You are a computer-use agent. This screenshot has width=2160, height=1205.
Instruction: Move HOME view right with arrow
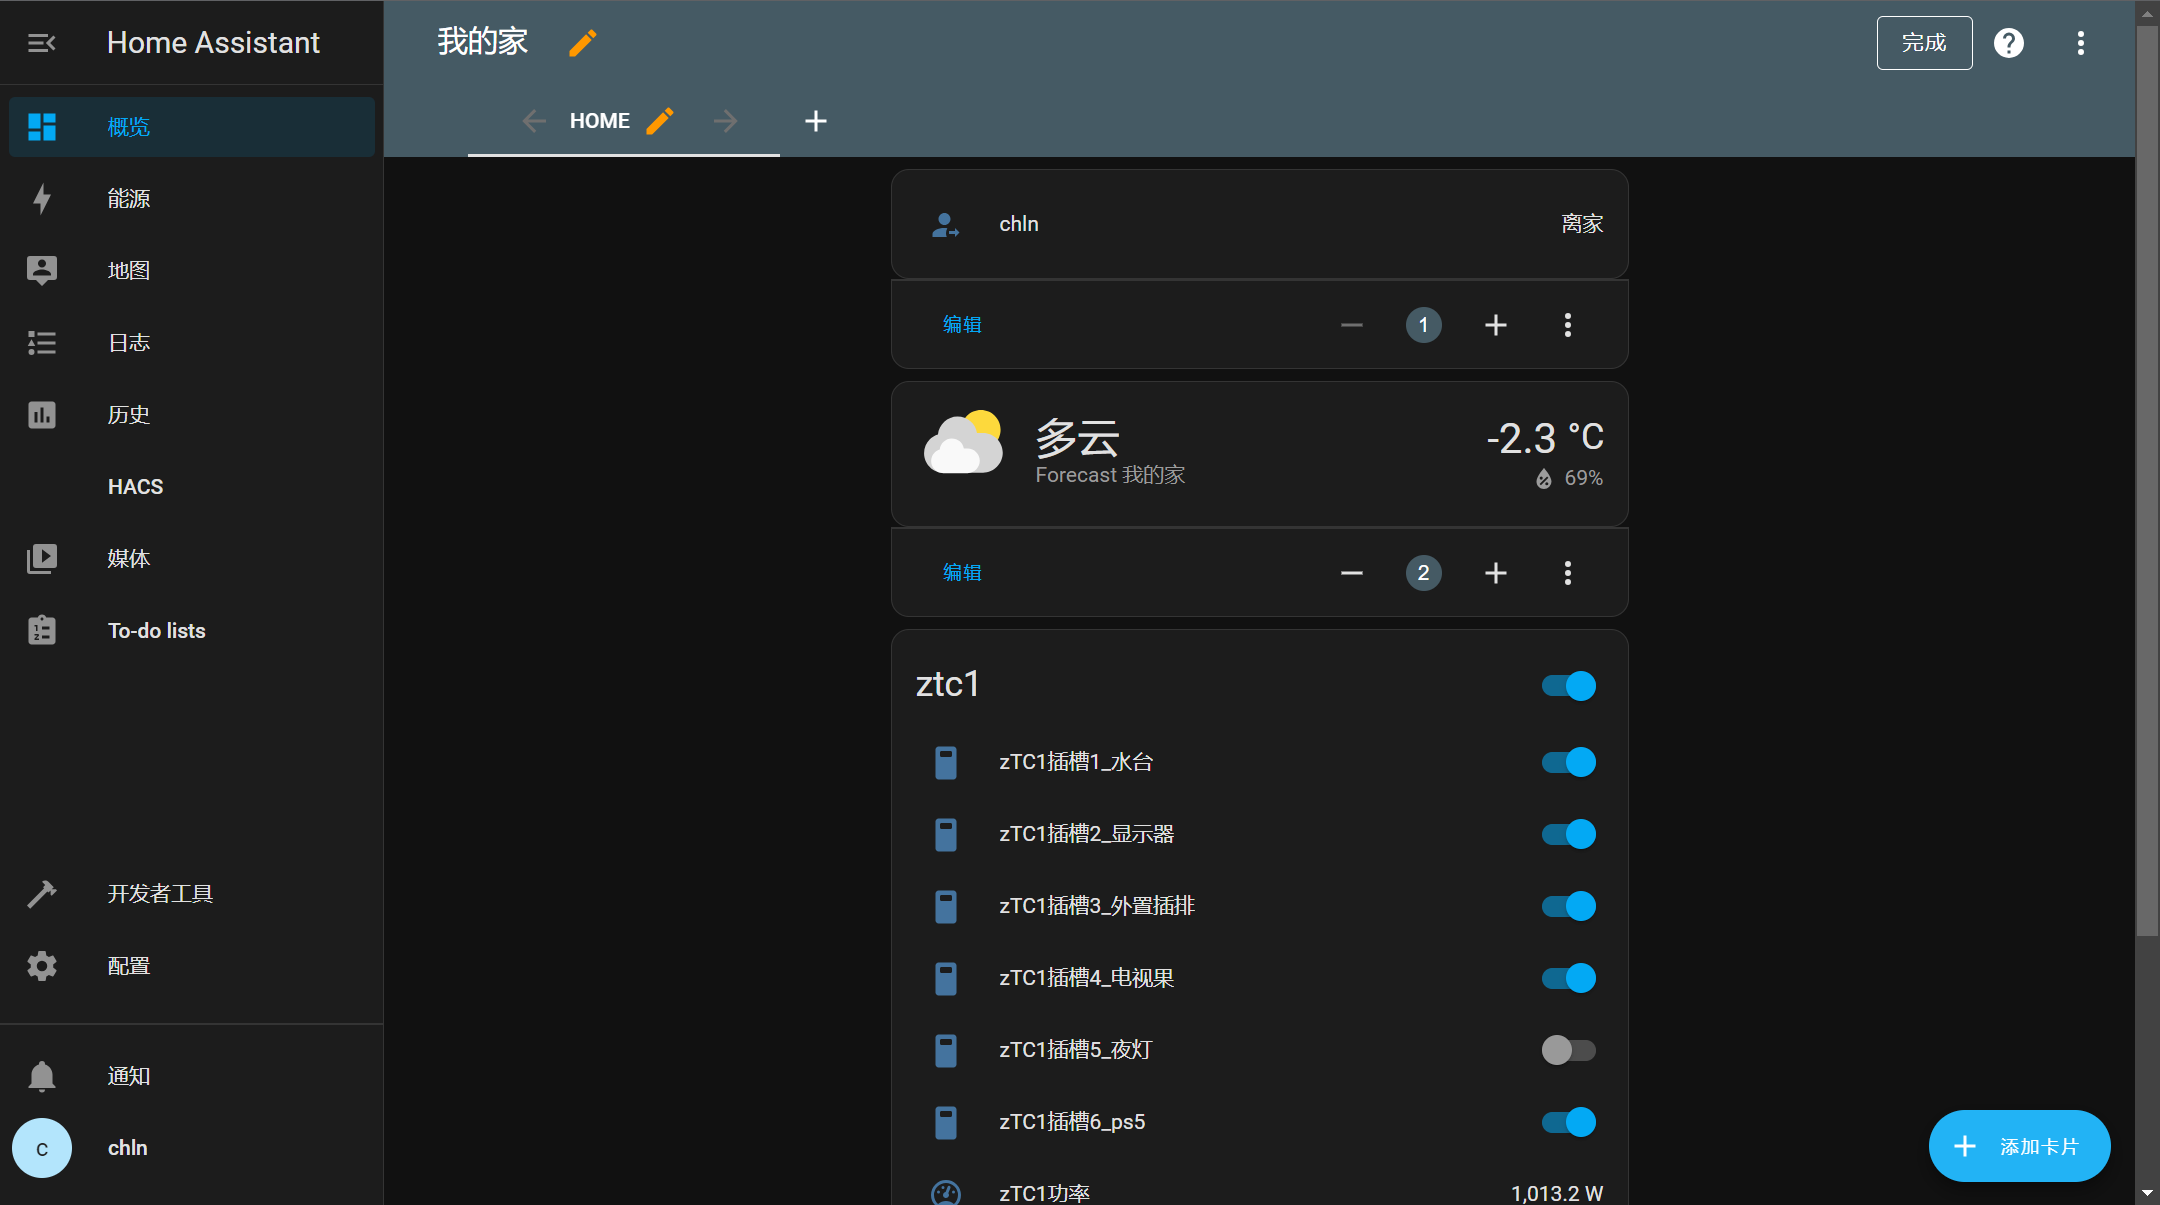pyautogui.click(x=726, y=121)
